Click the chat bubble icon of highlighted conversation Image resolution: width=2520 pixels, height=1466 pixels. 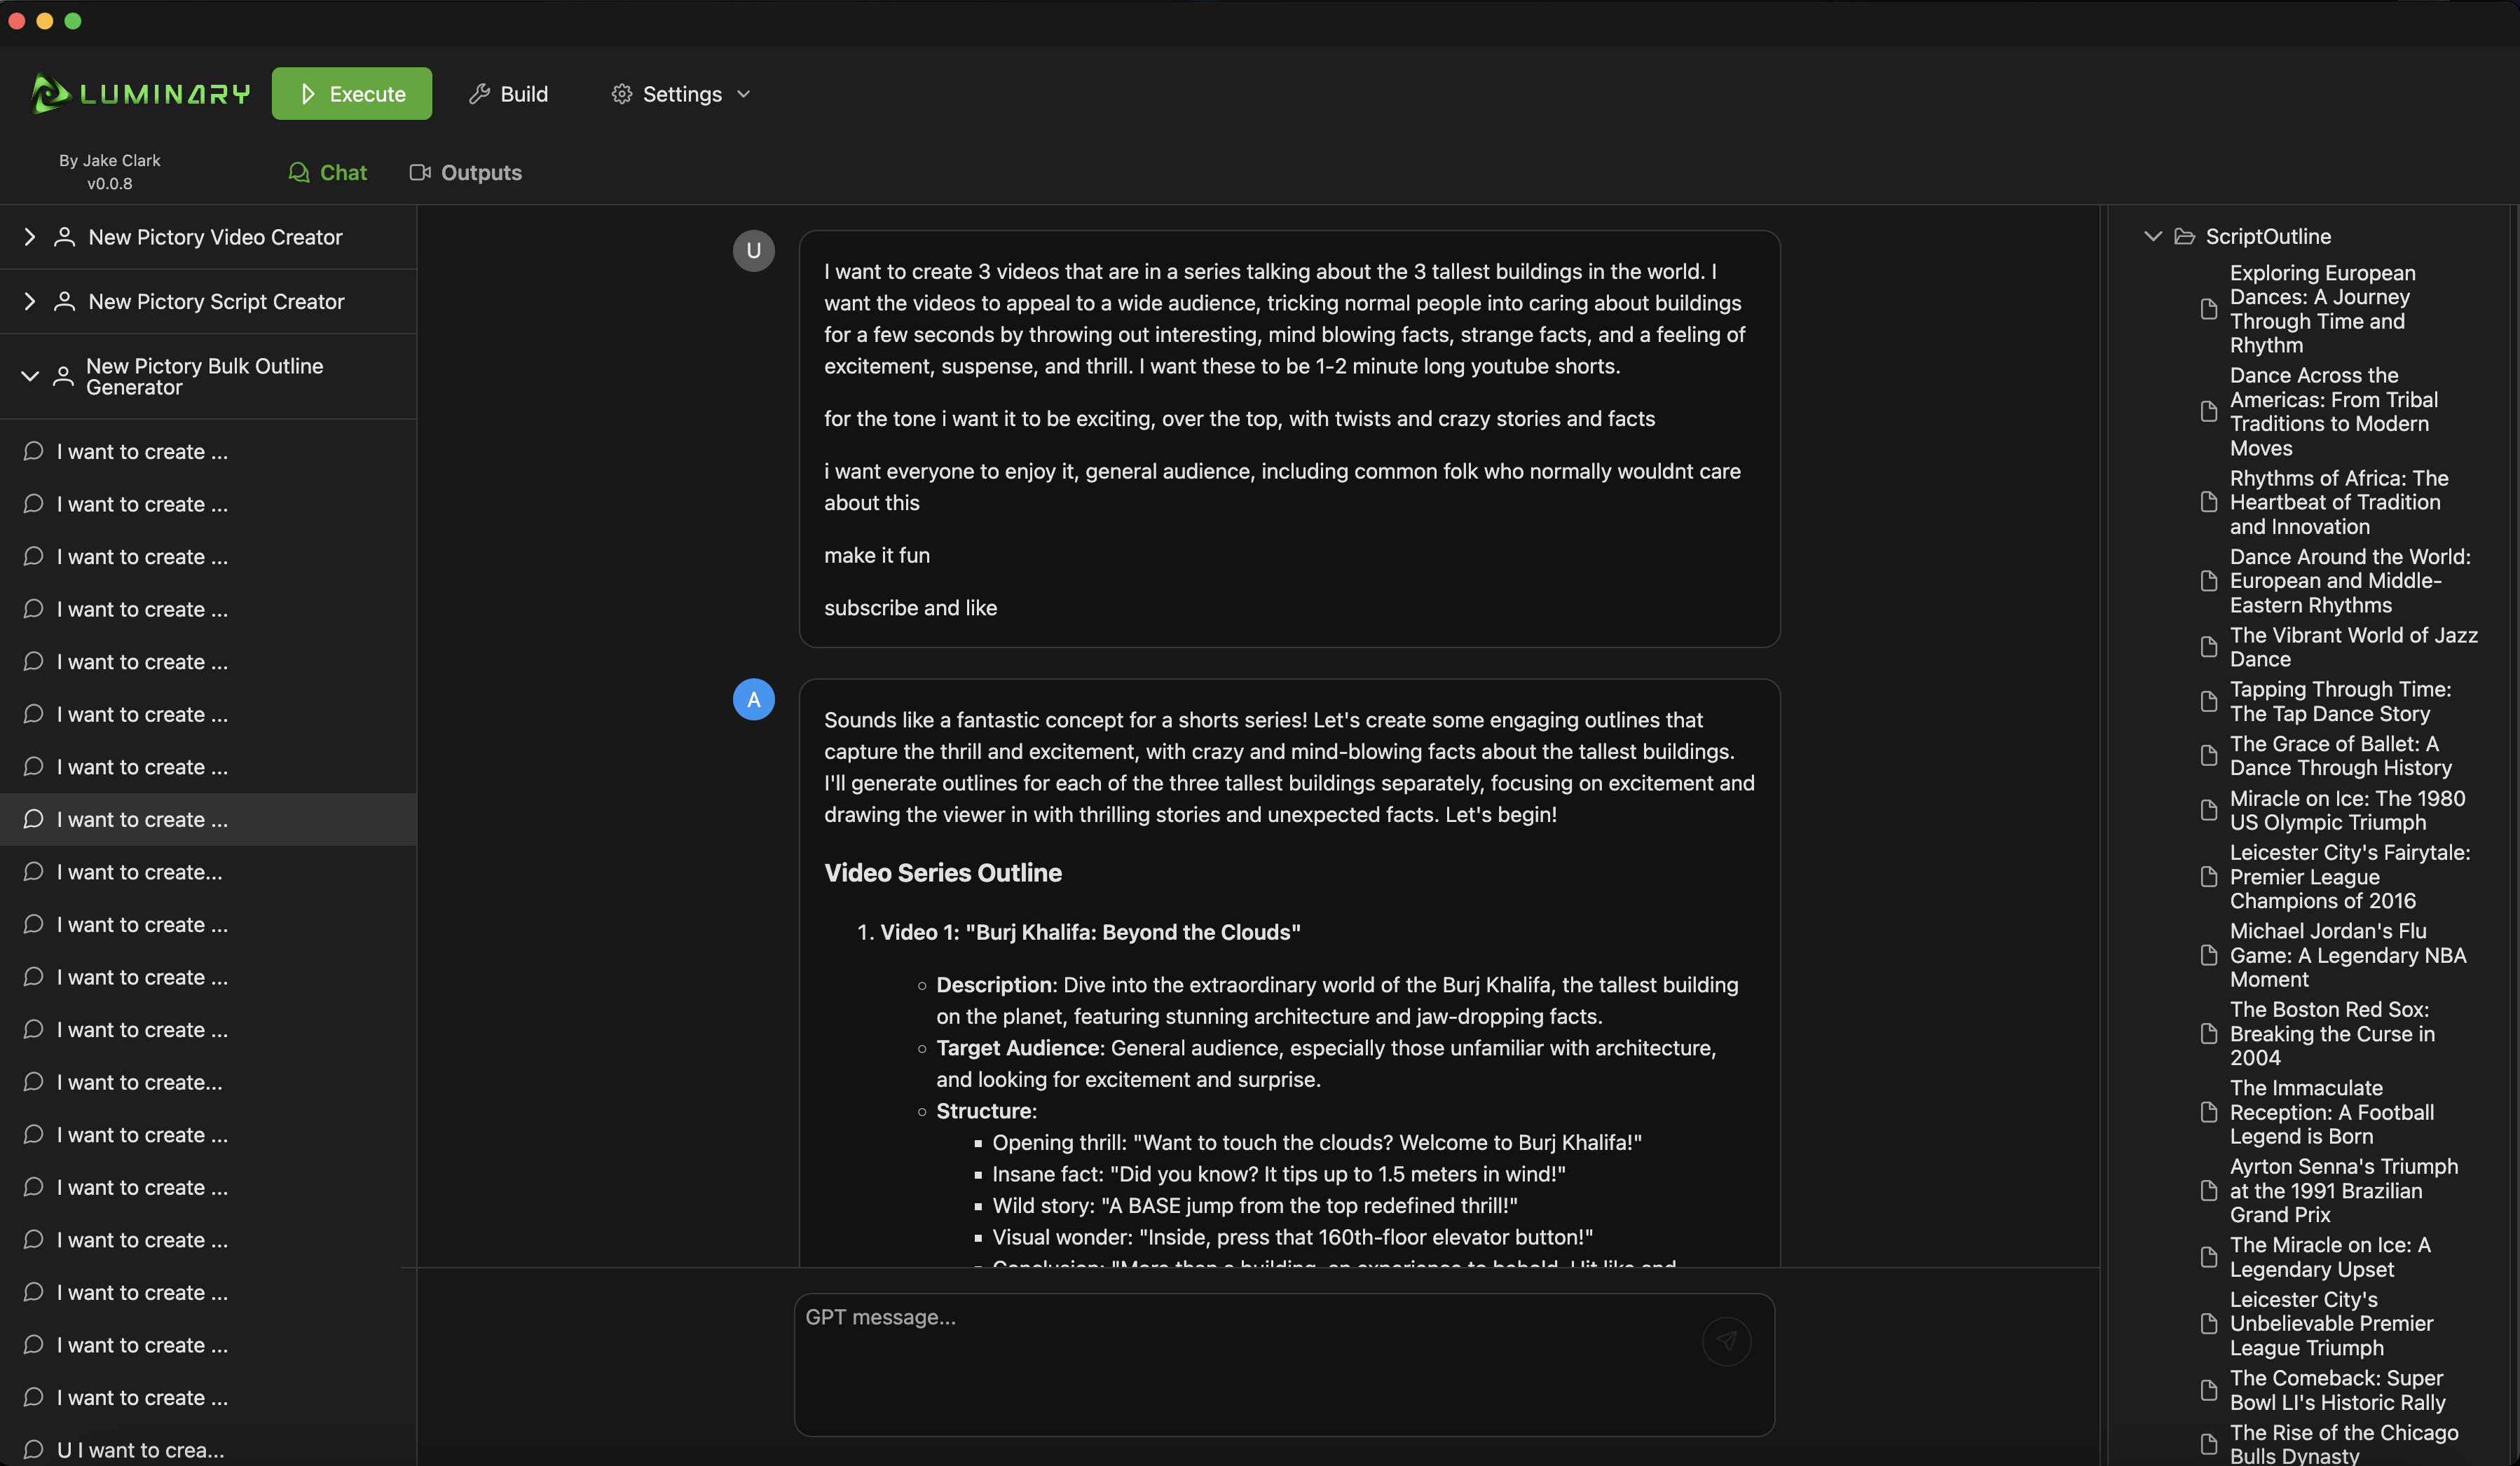pyautogui.click(x=33, y=819)
